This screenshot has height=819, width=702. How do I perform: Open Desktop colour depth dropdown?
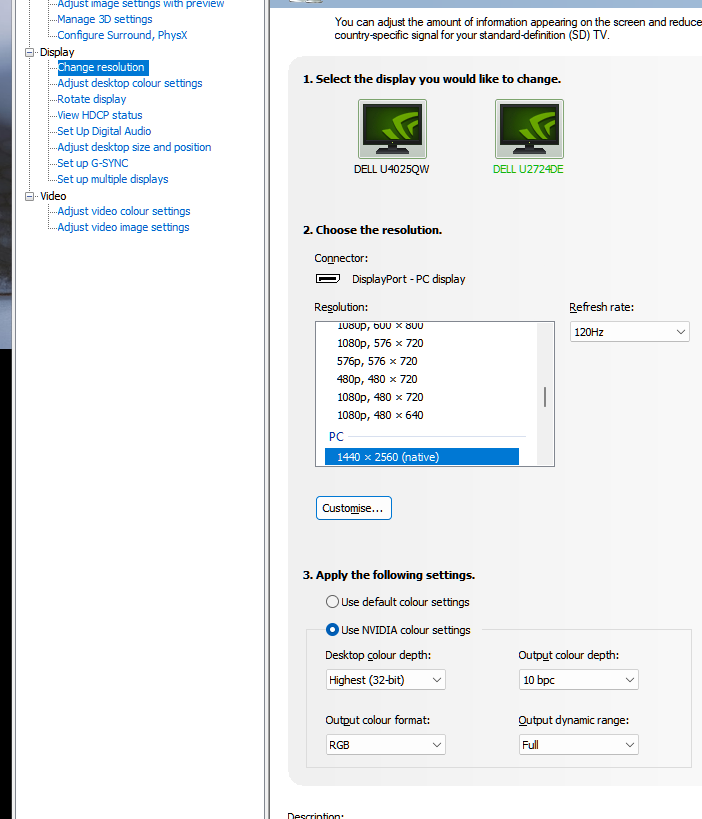coord(385,680)
